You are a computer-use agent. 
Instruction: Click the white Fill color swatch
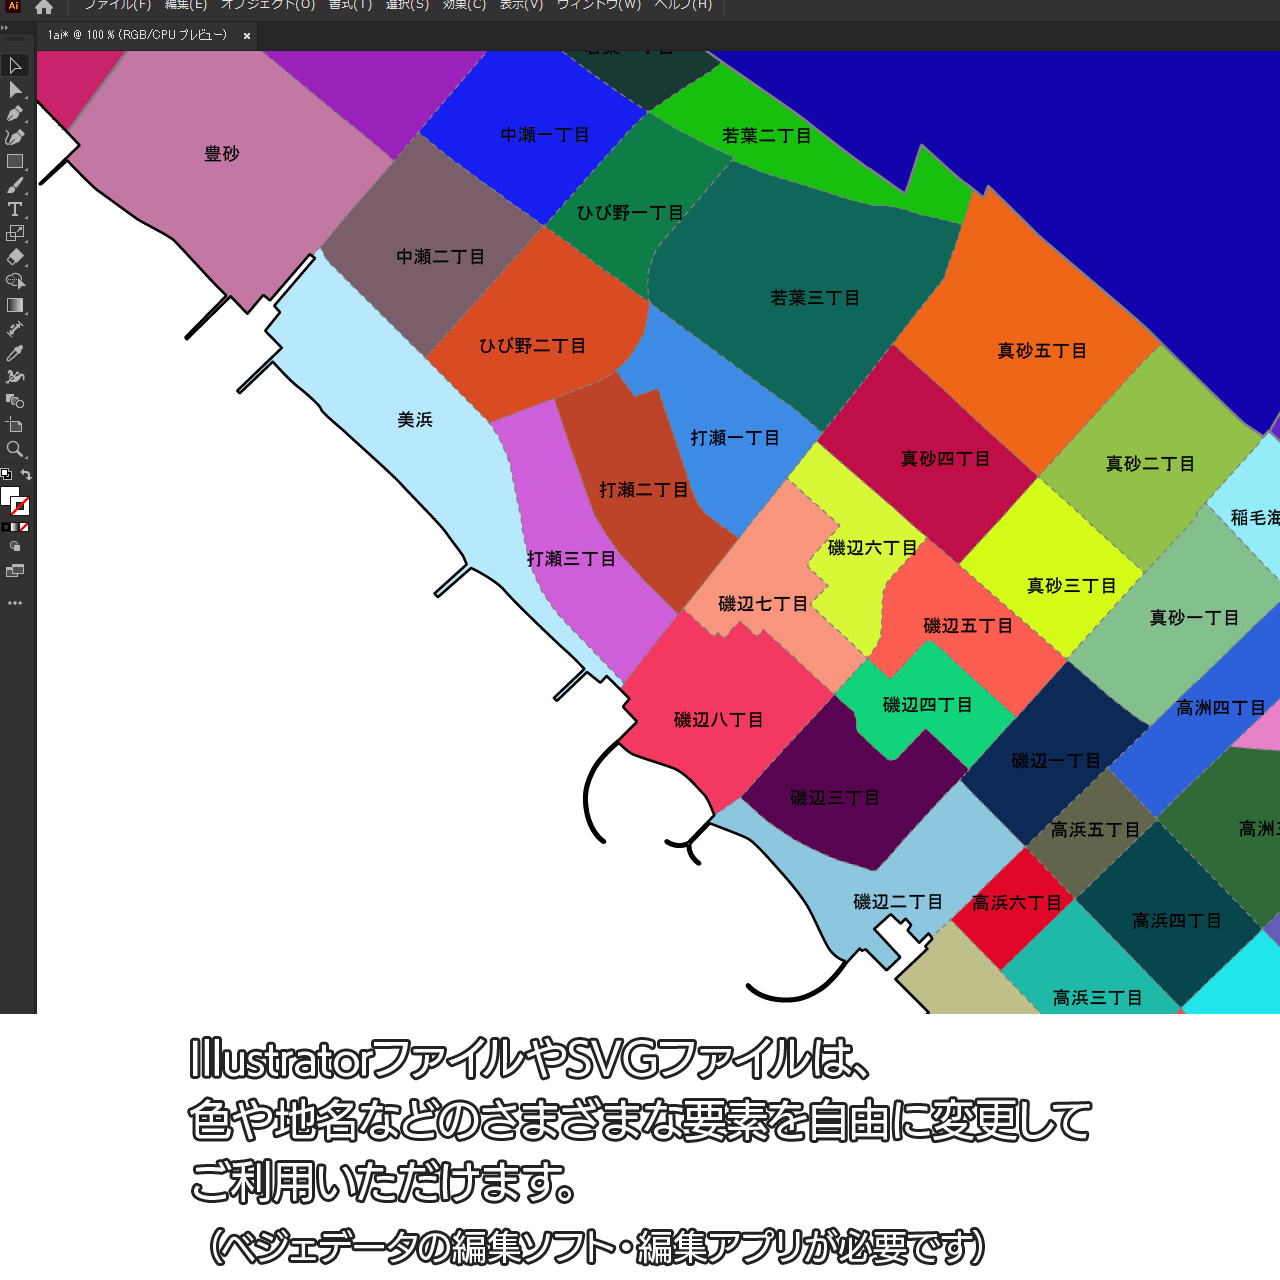point(10,496)
